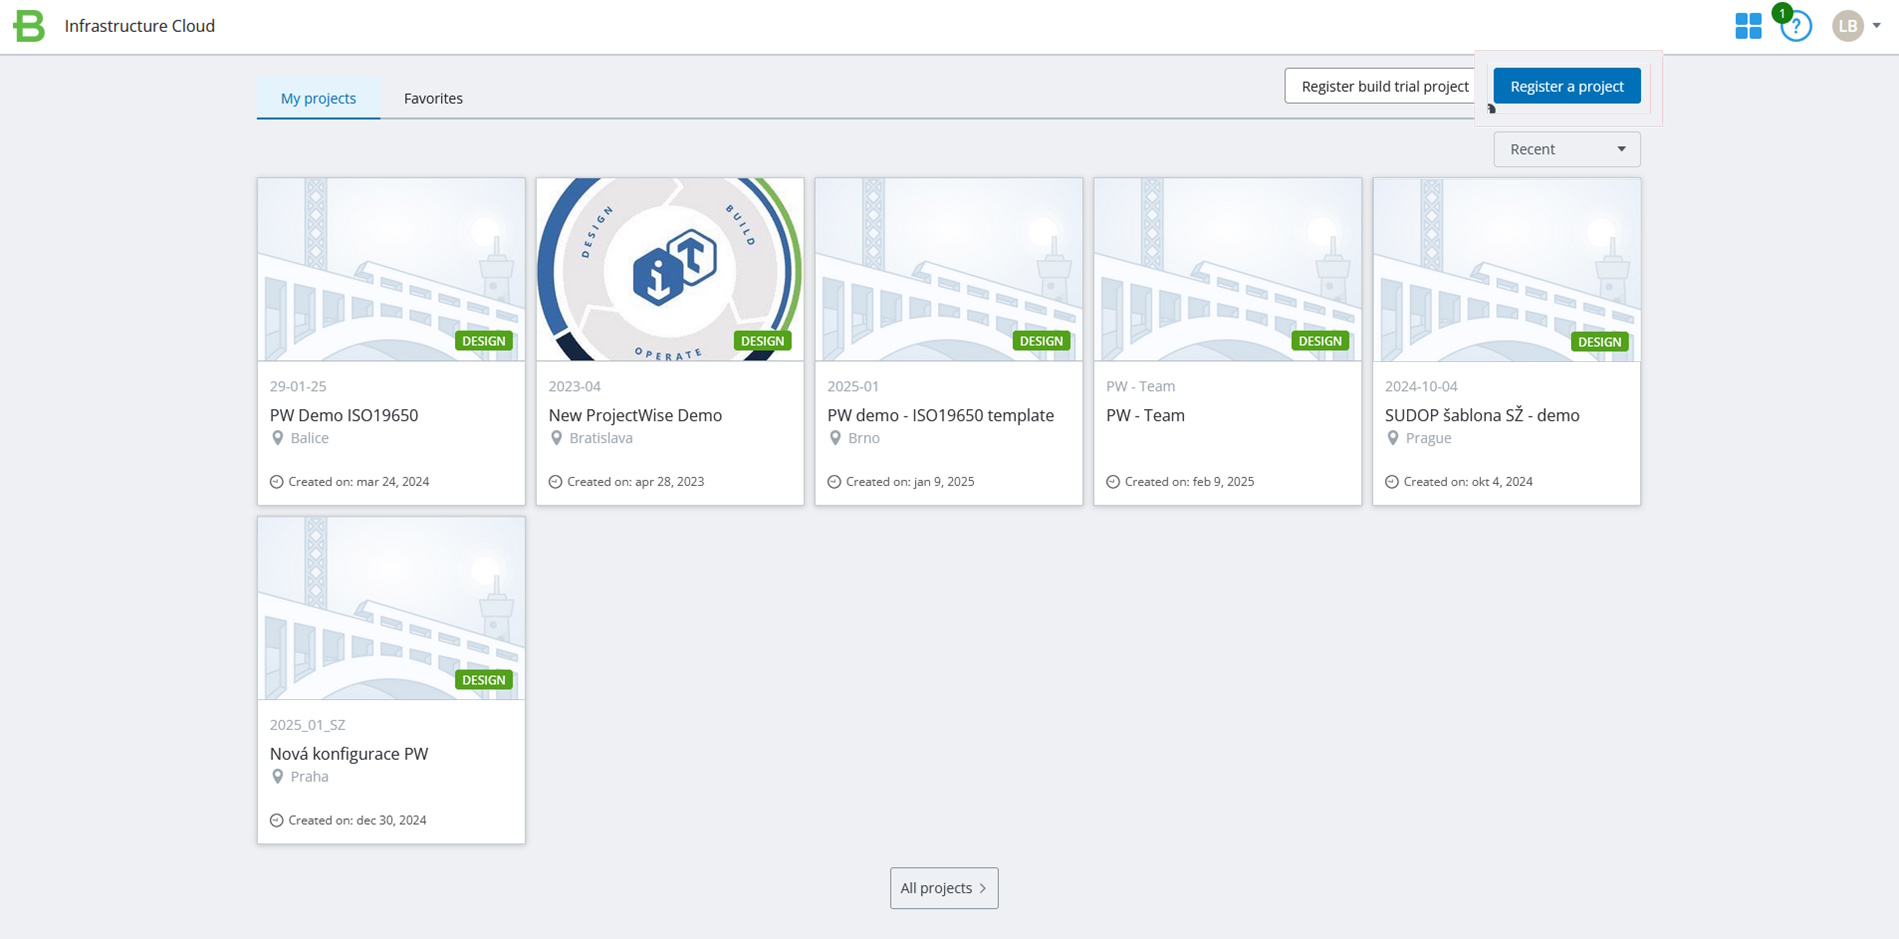Click the DESIGN badge on SUDOP šablona SŽ - demo
Viewport: 1899px width, 939px height.
tap(1599, 341)
